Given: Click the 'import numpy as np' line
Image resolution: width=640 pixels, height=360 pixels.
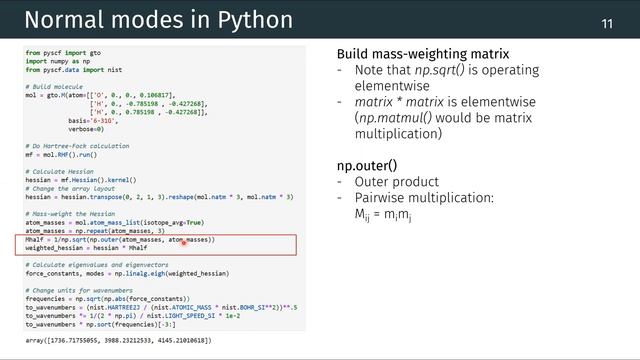Looking at the screenshot, I should click(58, 61).
